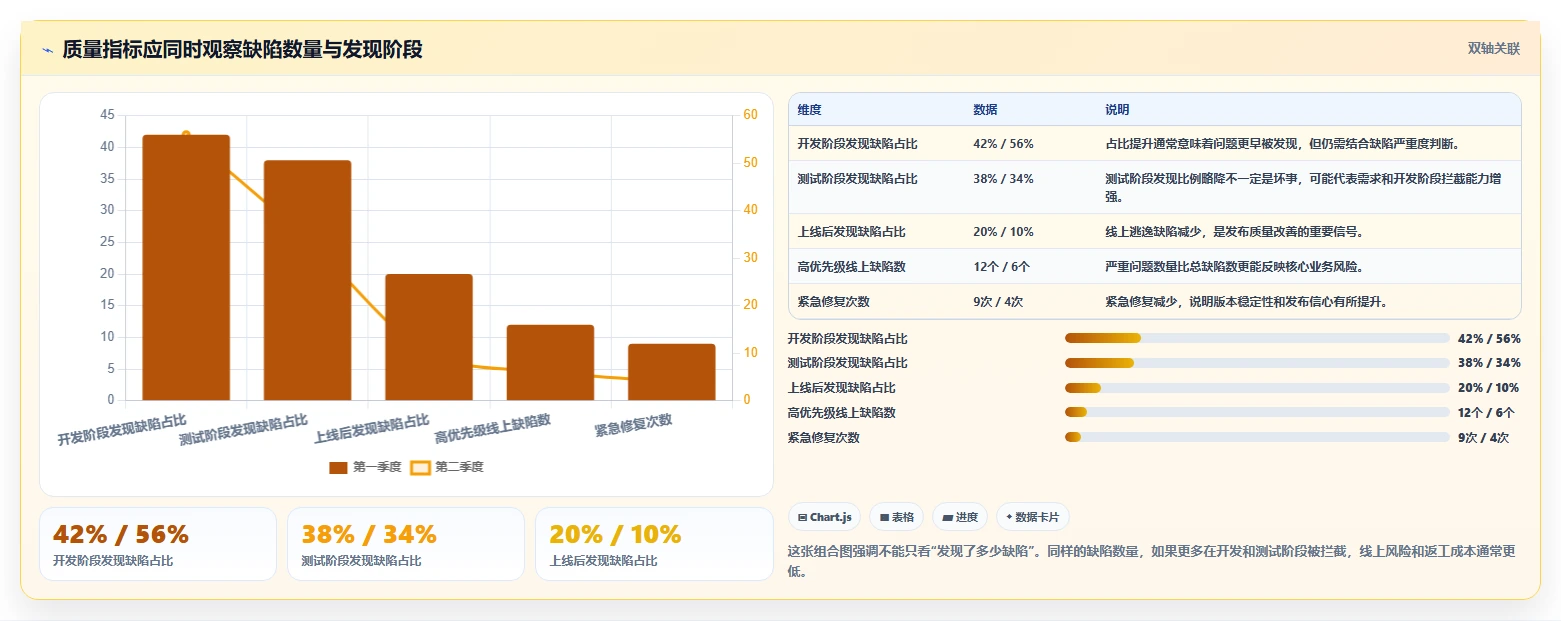Click 测试阶段发现缺陷占比 in the table's second row
This screenshot has width=1561, height=621.
pos(857,179)
